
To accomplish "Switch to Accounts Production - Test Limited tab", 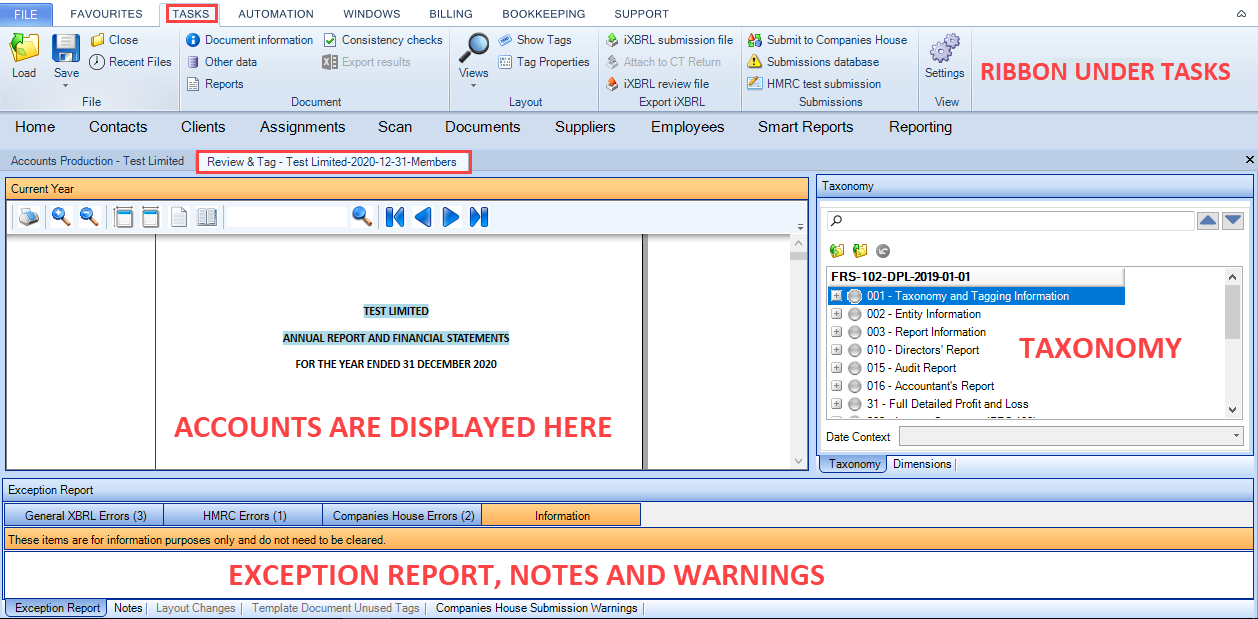I will click(x=97, y=161).
